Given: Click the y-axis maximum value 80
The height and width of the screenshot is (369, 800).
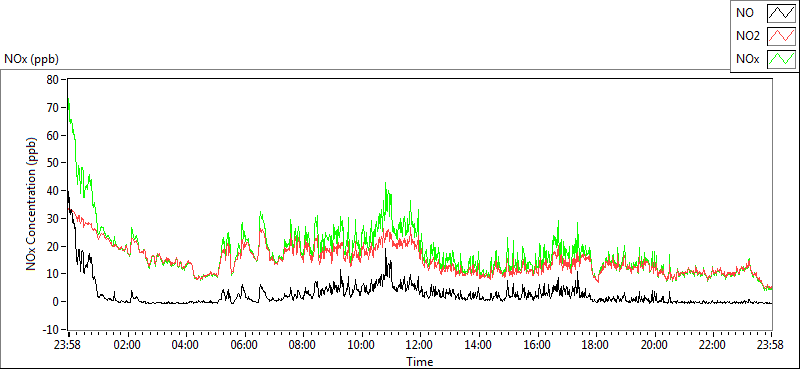Looking at the screenshot, I should 53,80.
